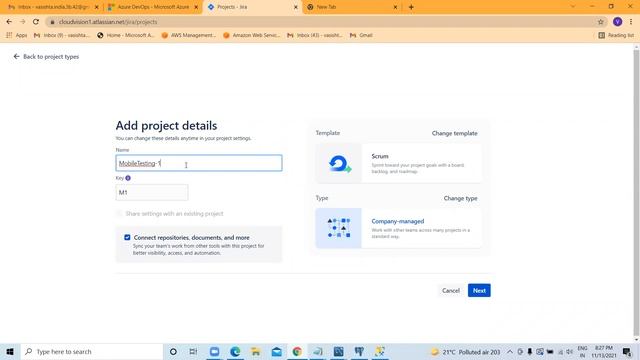This screenshot has height=360, width=640.
Task: Click the Windows search box
Action: coord(92,351)
